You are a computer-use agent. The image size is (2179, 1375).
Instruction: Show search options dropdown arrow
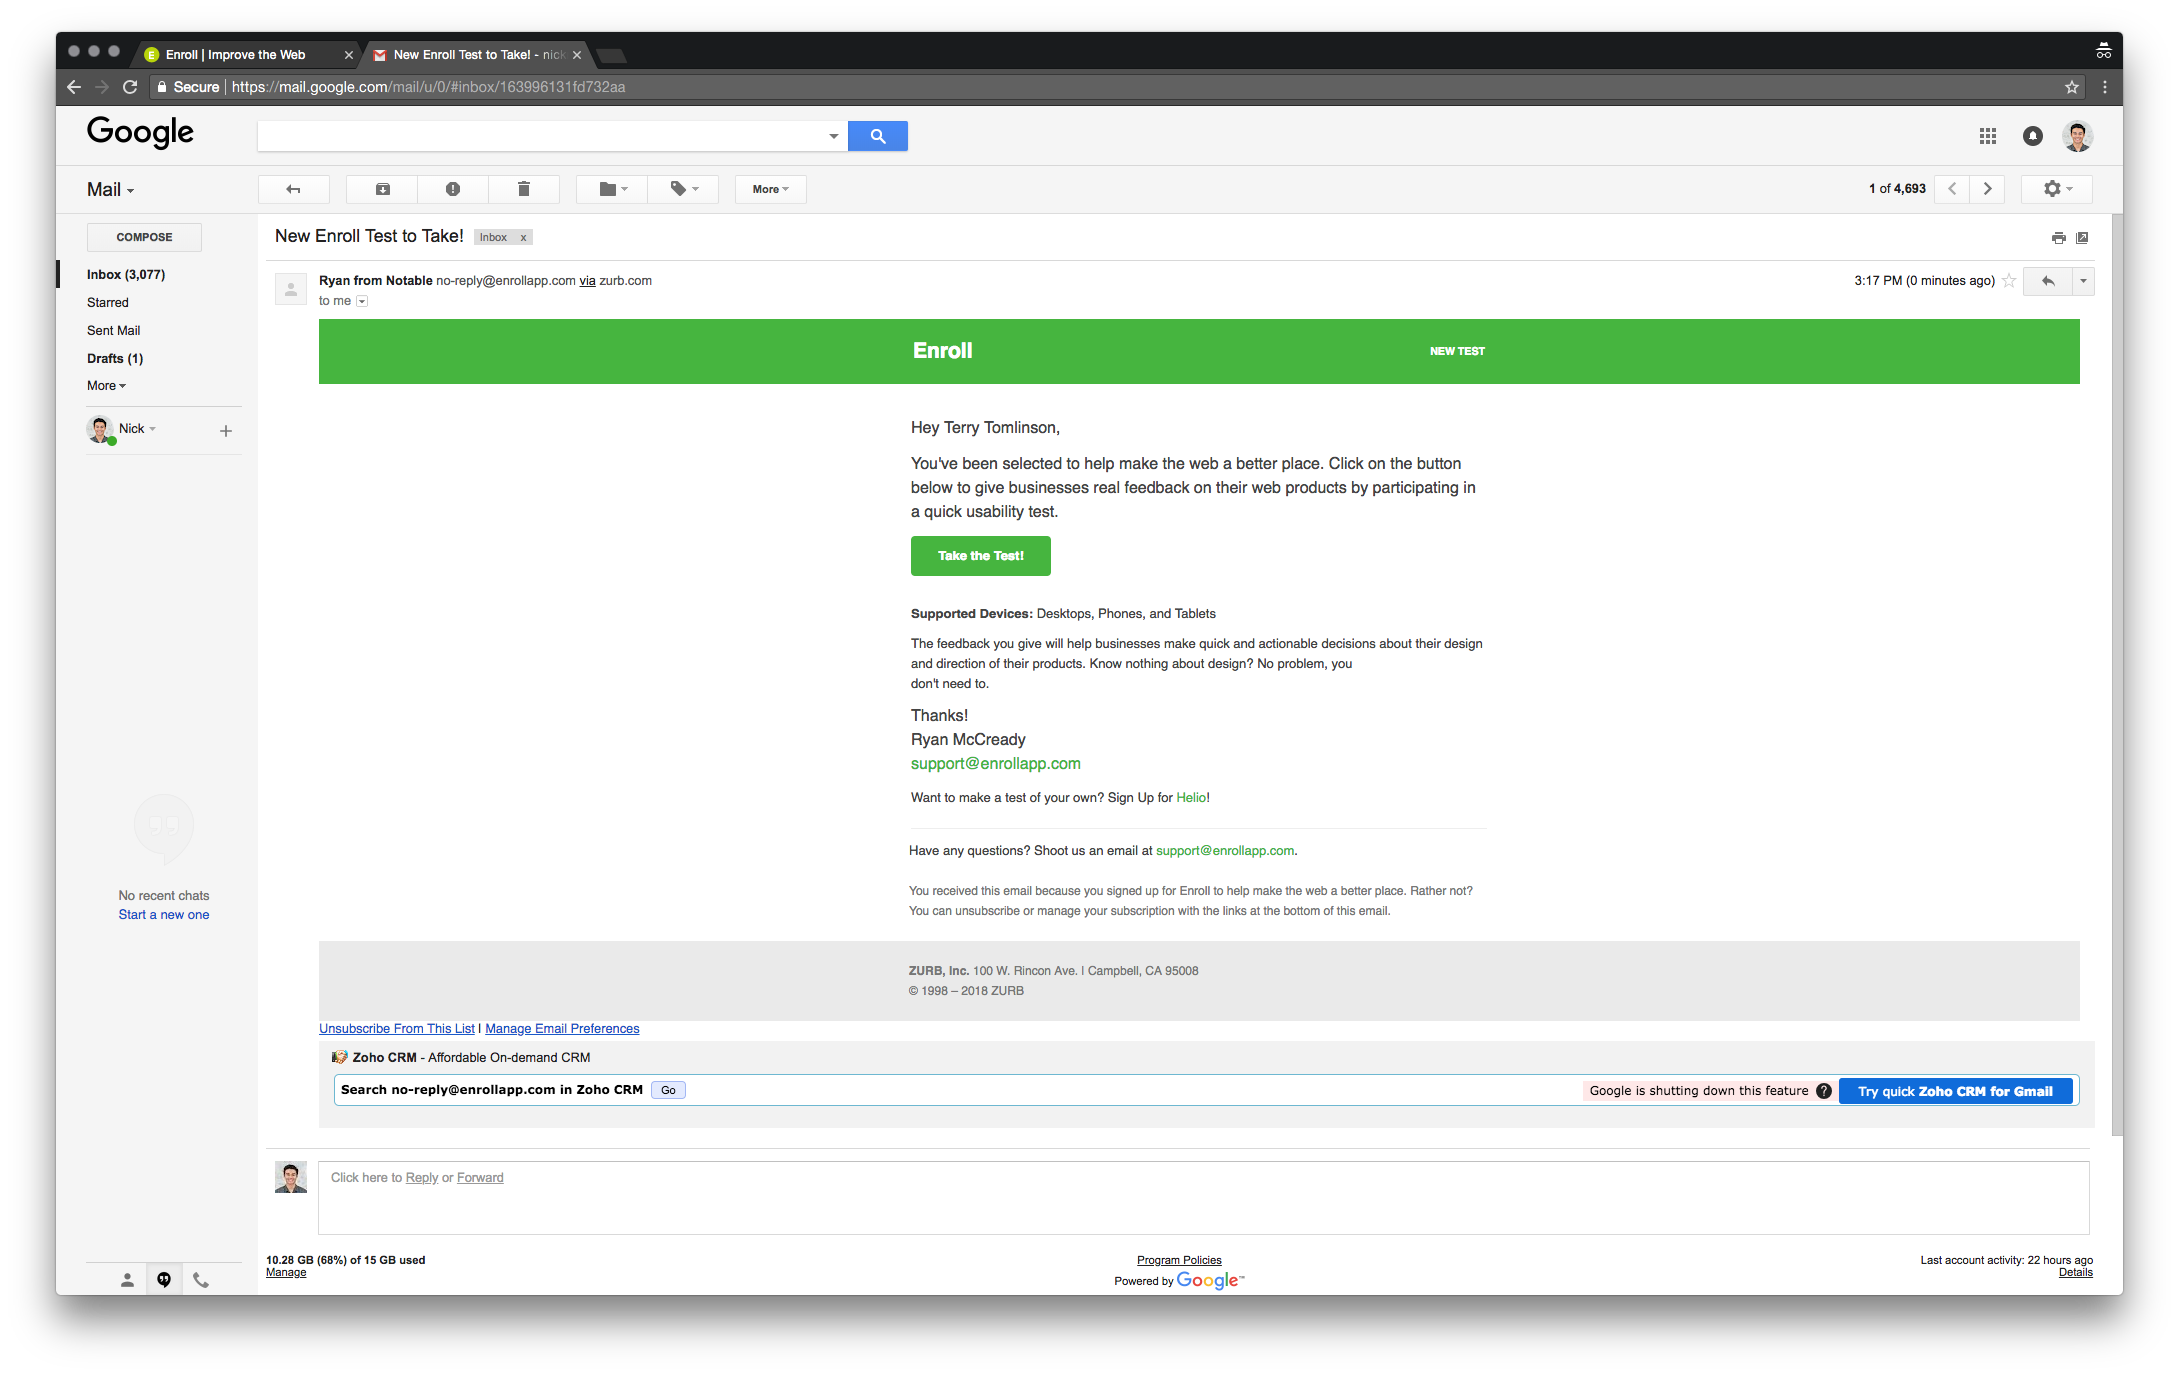point(833,136)
